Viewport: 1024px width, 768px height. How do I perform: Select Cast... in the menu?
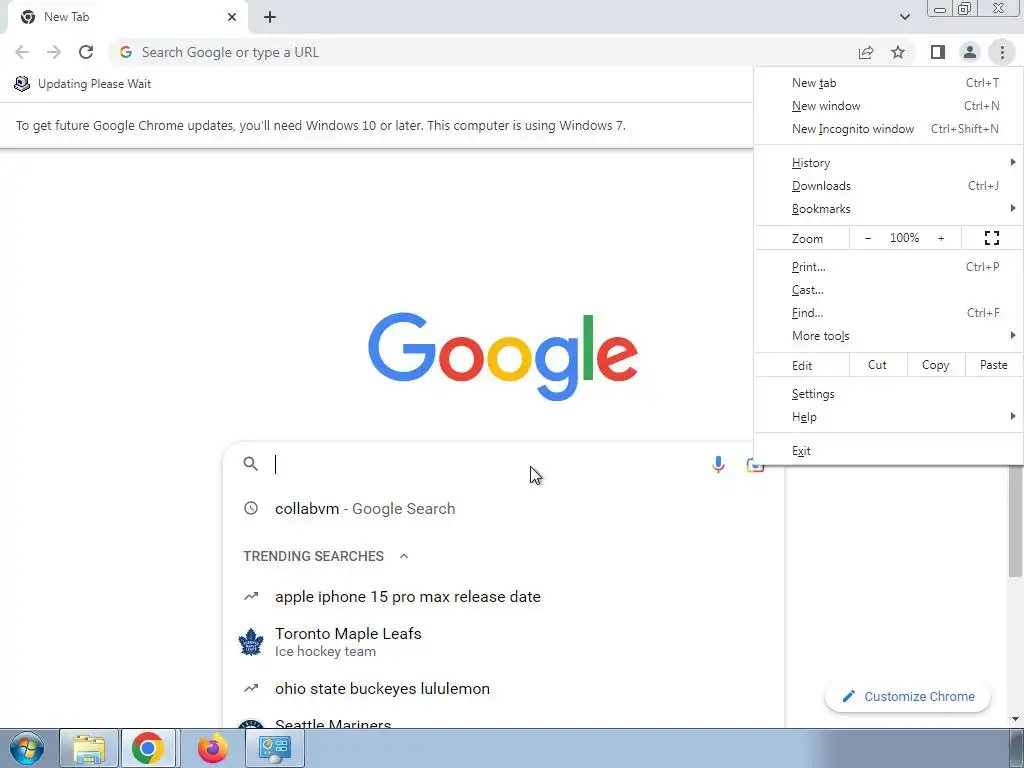888,290
